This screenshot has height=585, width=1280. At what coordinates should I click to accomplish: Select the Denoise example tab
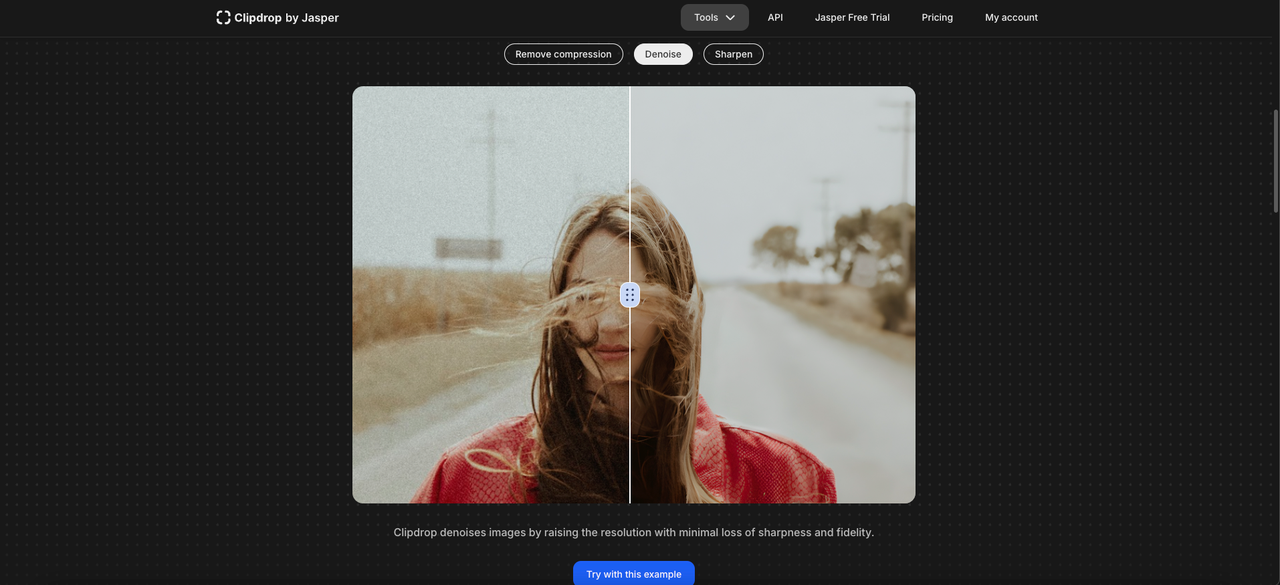tap(663, 54)
